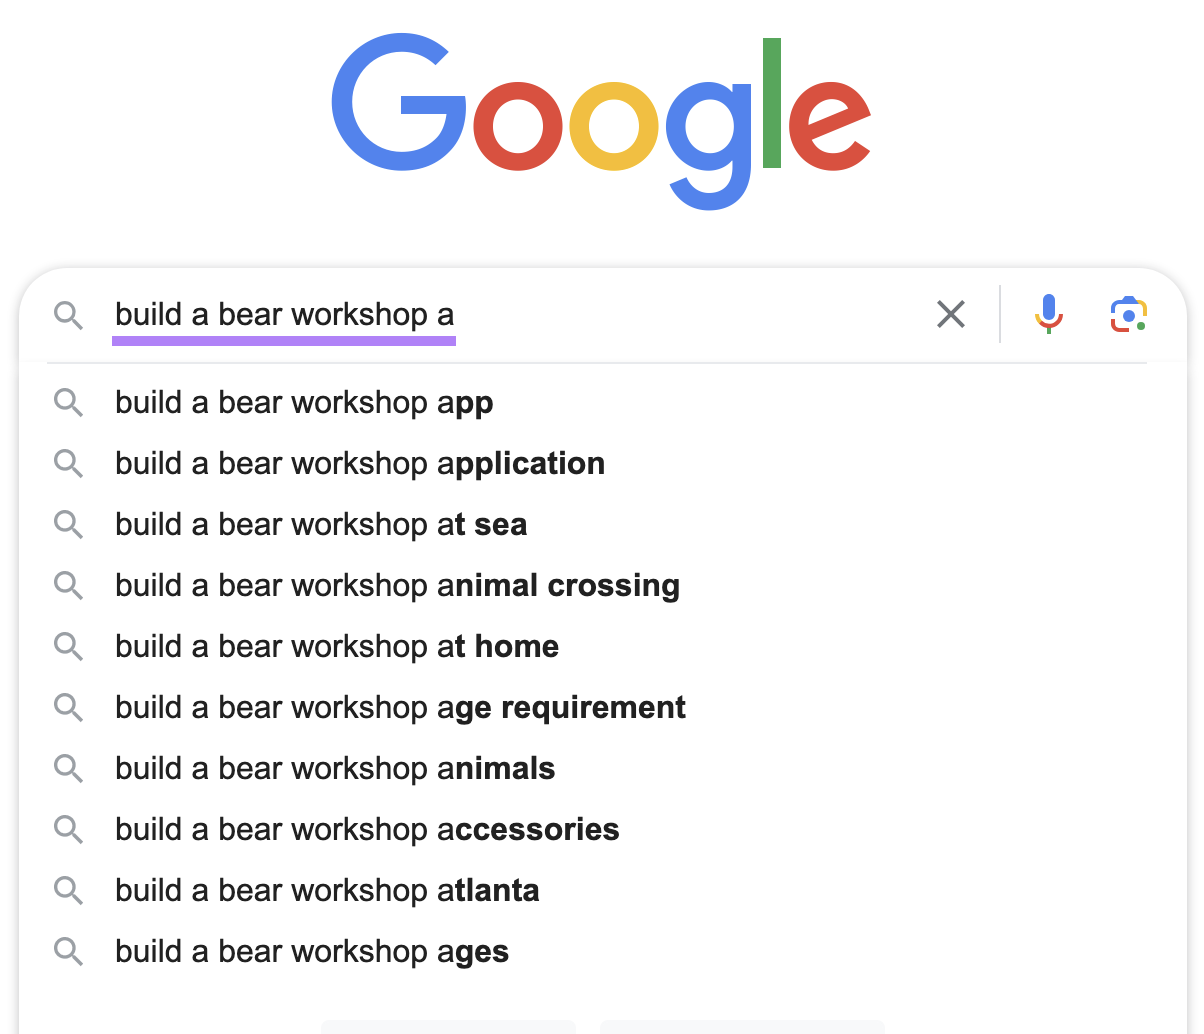The width and height of the screenshot is (1204, 1034).
Task: Select 'build a bear workshop at home' suggestion
Action: tap(337, 646)
